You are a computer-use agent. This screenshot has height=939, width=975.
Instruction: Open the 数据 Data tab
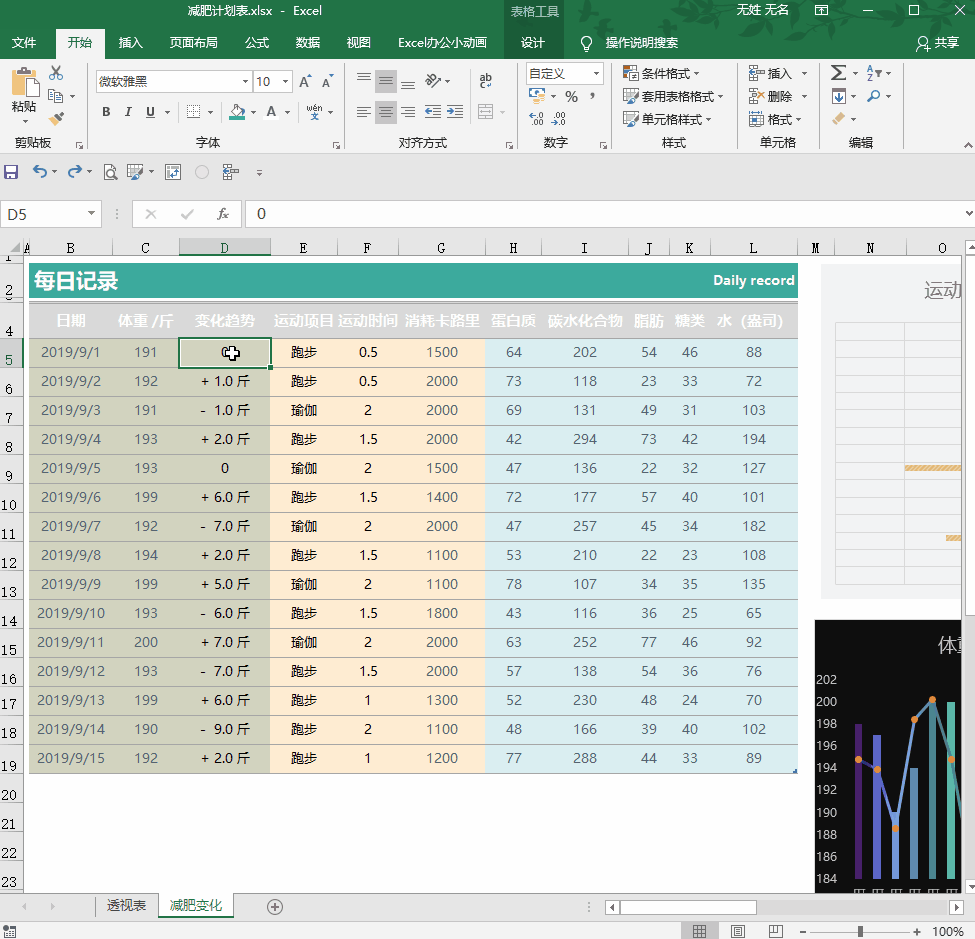tap(308, 42)
